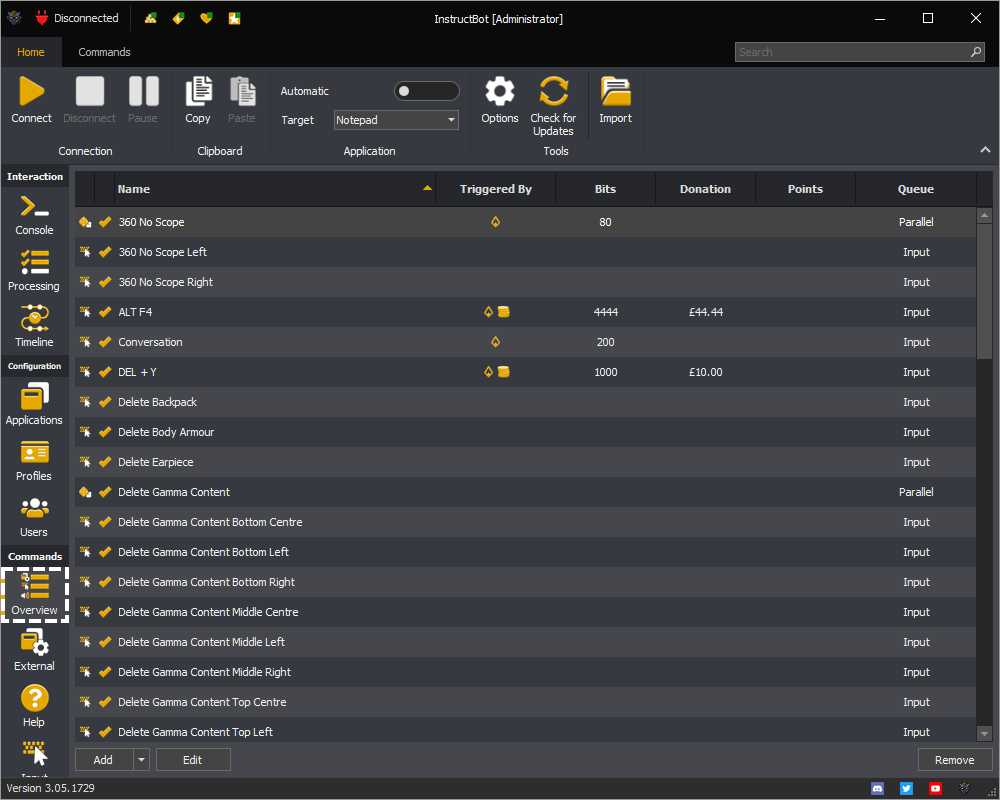The image size is (1000, 800).
Task: Open the Processing sidebar item
Action: (34, 271)
